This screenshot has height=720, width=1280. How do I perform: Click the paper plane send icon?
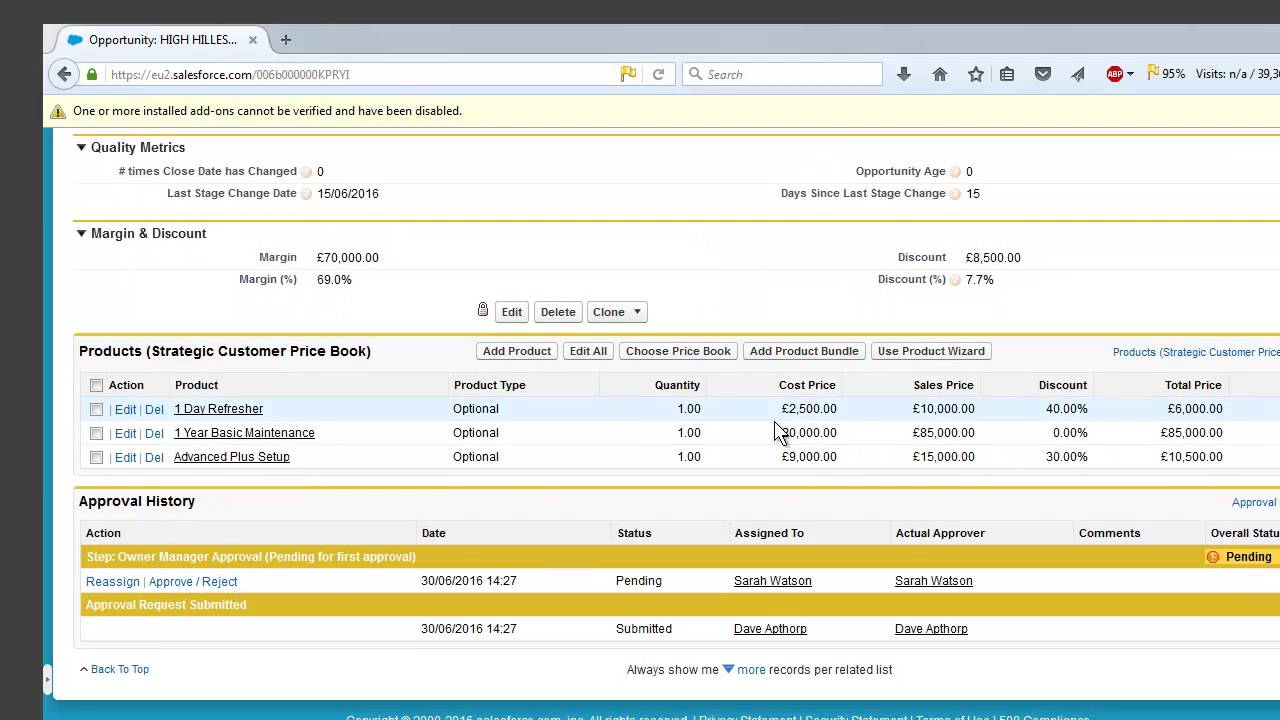1078,74
